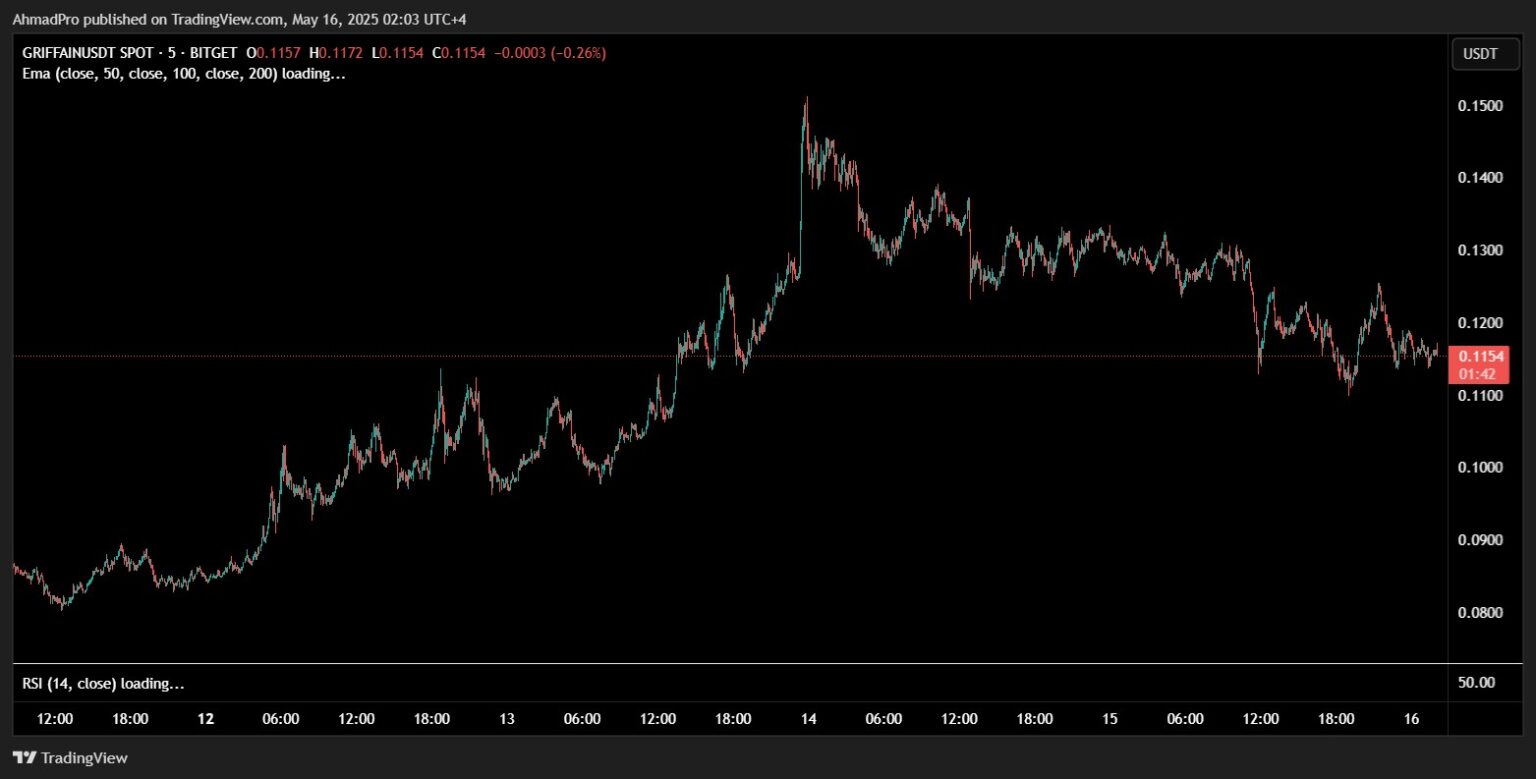
Task: Click the 12:00 time axis label
Action: tap(54, 718)
